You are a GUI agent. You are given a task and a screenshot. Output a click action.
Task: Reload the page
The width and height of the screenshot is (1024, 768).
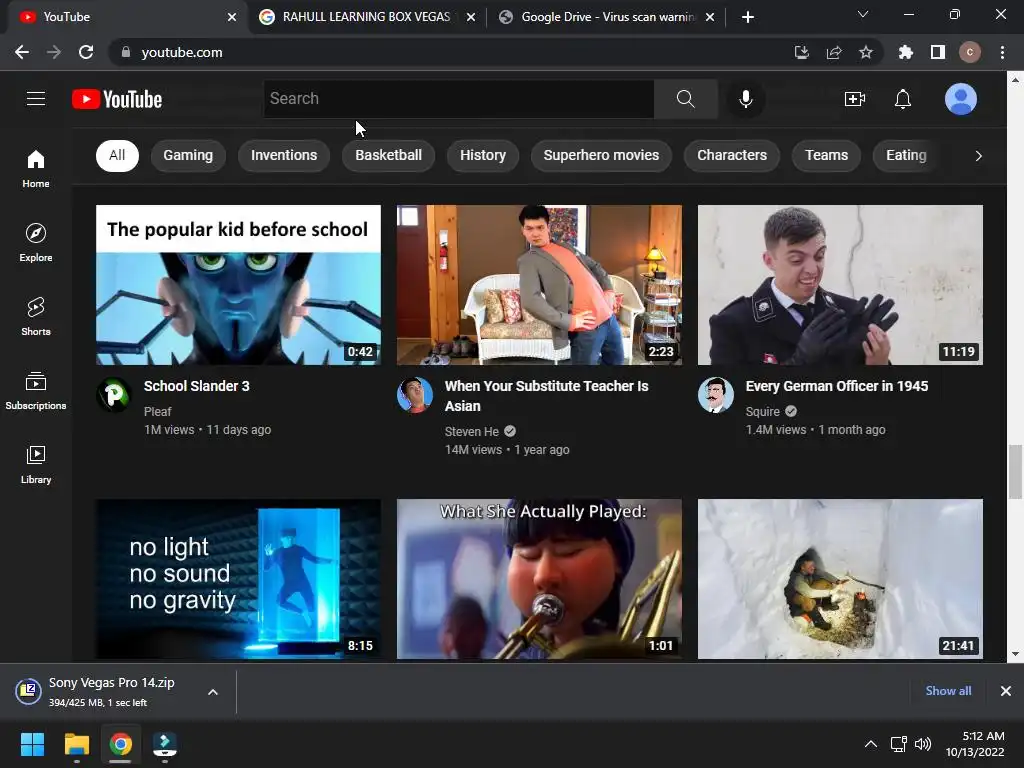[86, 52]
